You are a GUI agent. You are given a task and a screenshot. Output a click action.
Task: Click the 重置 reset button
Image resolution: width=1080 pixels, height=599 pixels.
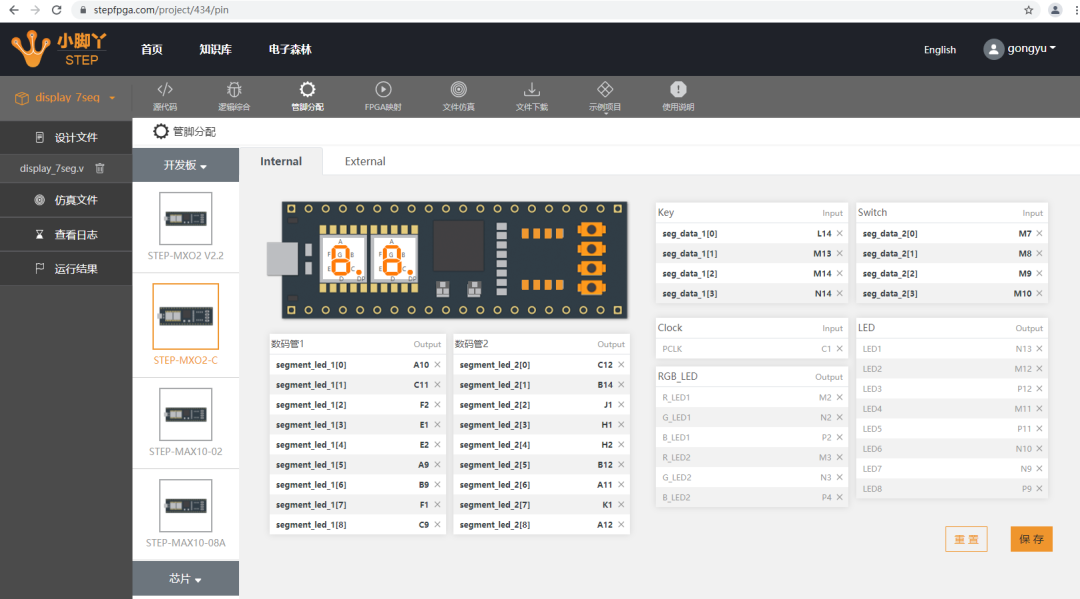966,539
